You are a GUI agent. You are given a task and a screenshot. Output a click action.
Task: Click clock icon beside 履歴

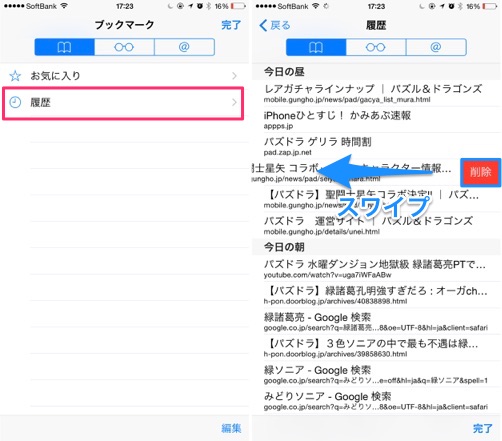point(15,102)
